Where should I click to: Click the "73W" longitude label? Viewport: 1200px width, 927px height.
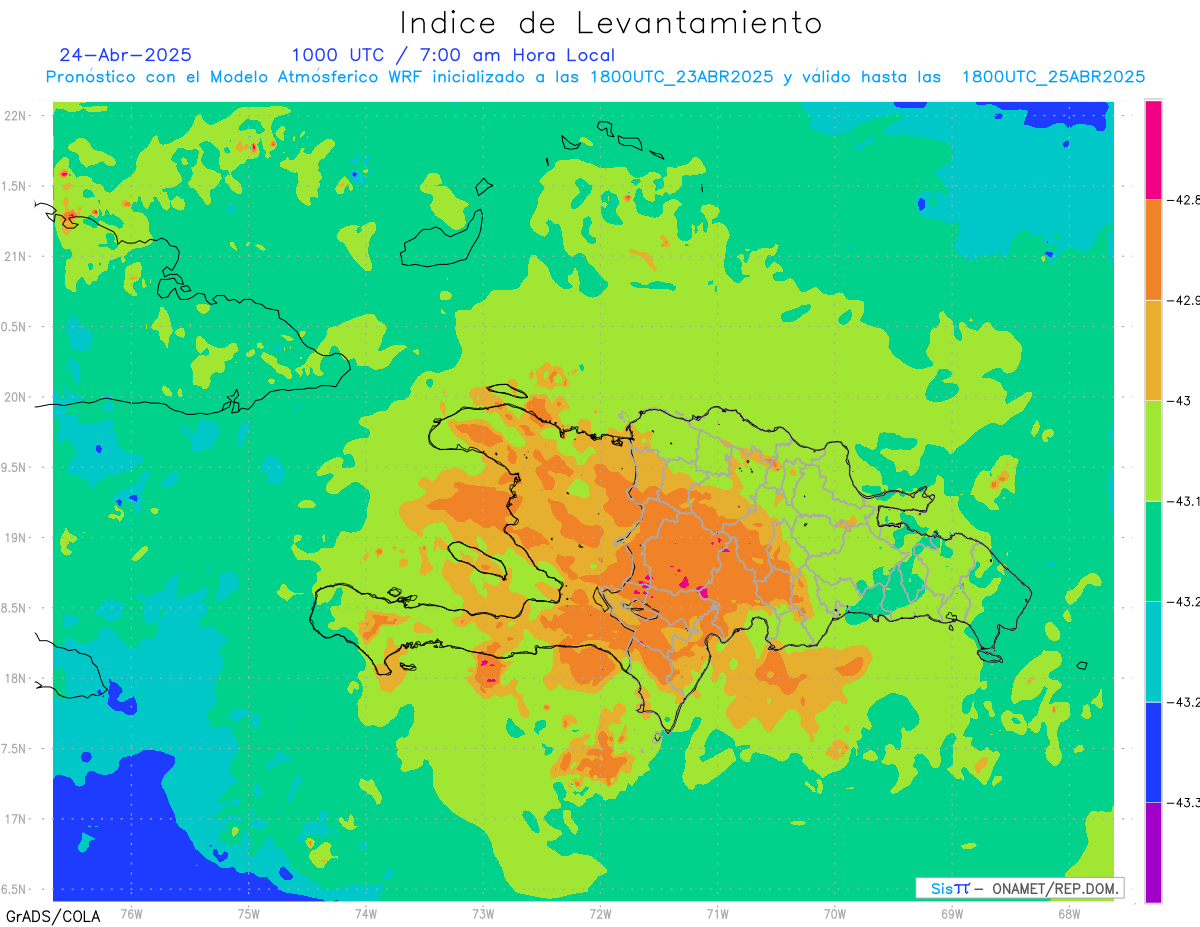[483, 913]
